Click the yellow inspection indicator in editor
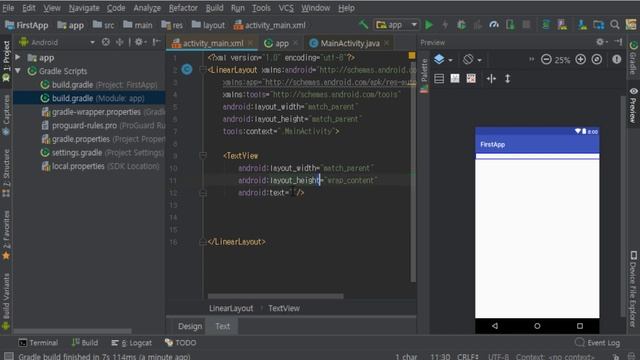Viewport: 640px width, 360px height. click(411, 55)
